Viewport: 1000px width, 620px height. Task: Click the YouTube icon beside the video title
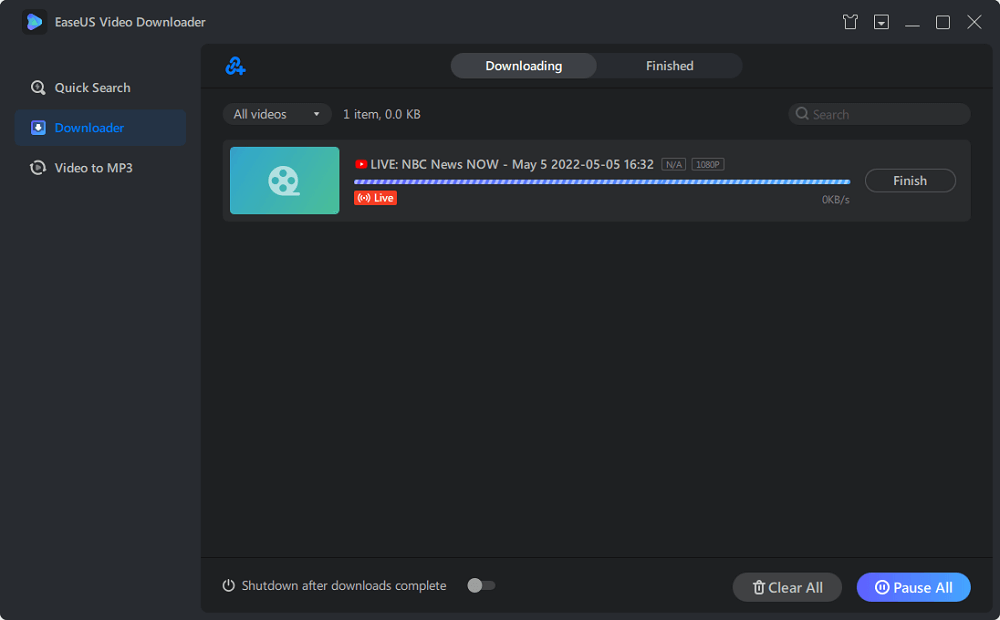[361, 164]
